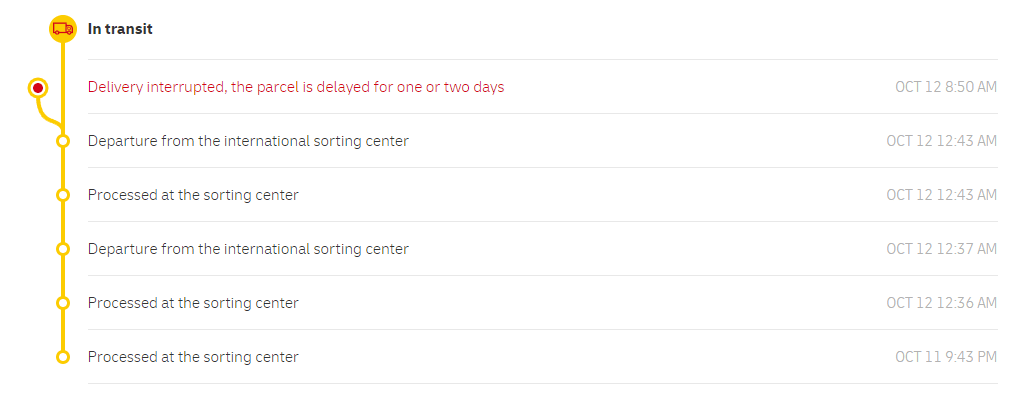
Task: Click Departure from international sorting center at 12:43 AM
Action: 248,141
